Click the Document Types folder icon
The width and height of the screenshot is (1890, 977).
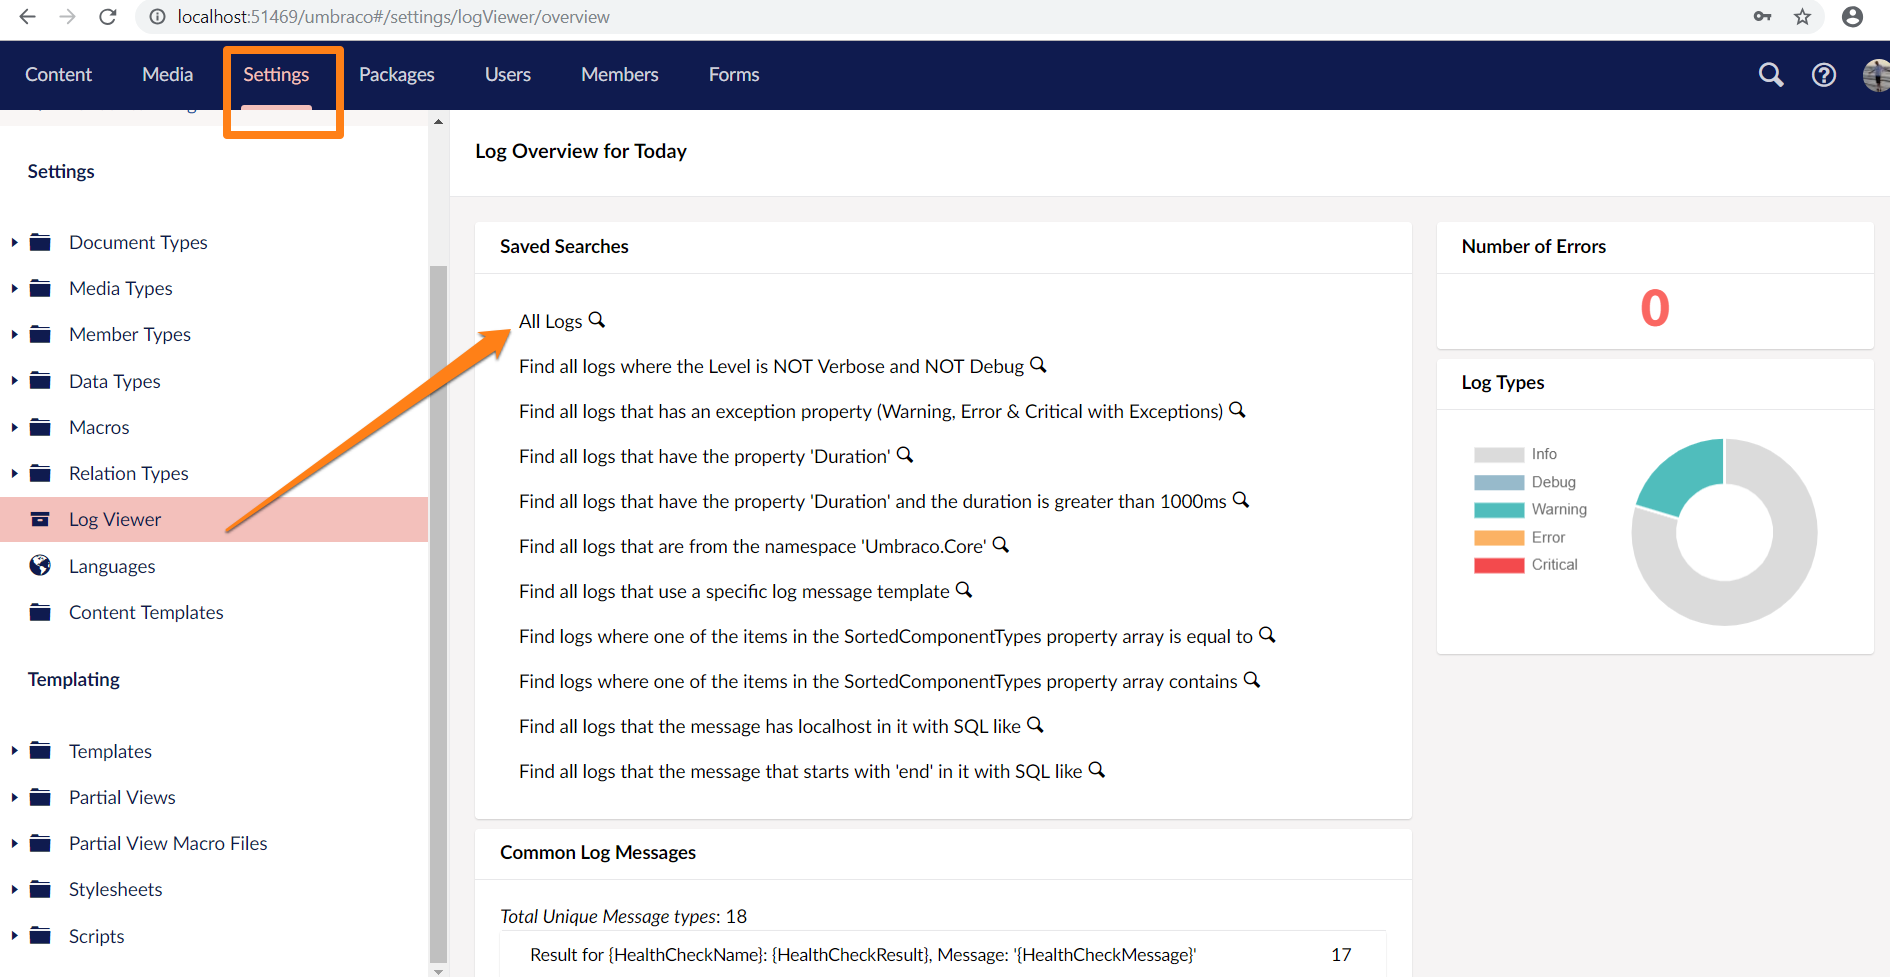(40, 242)
